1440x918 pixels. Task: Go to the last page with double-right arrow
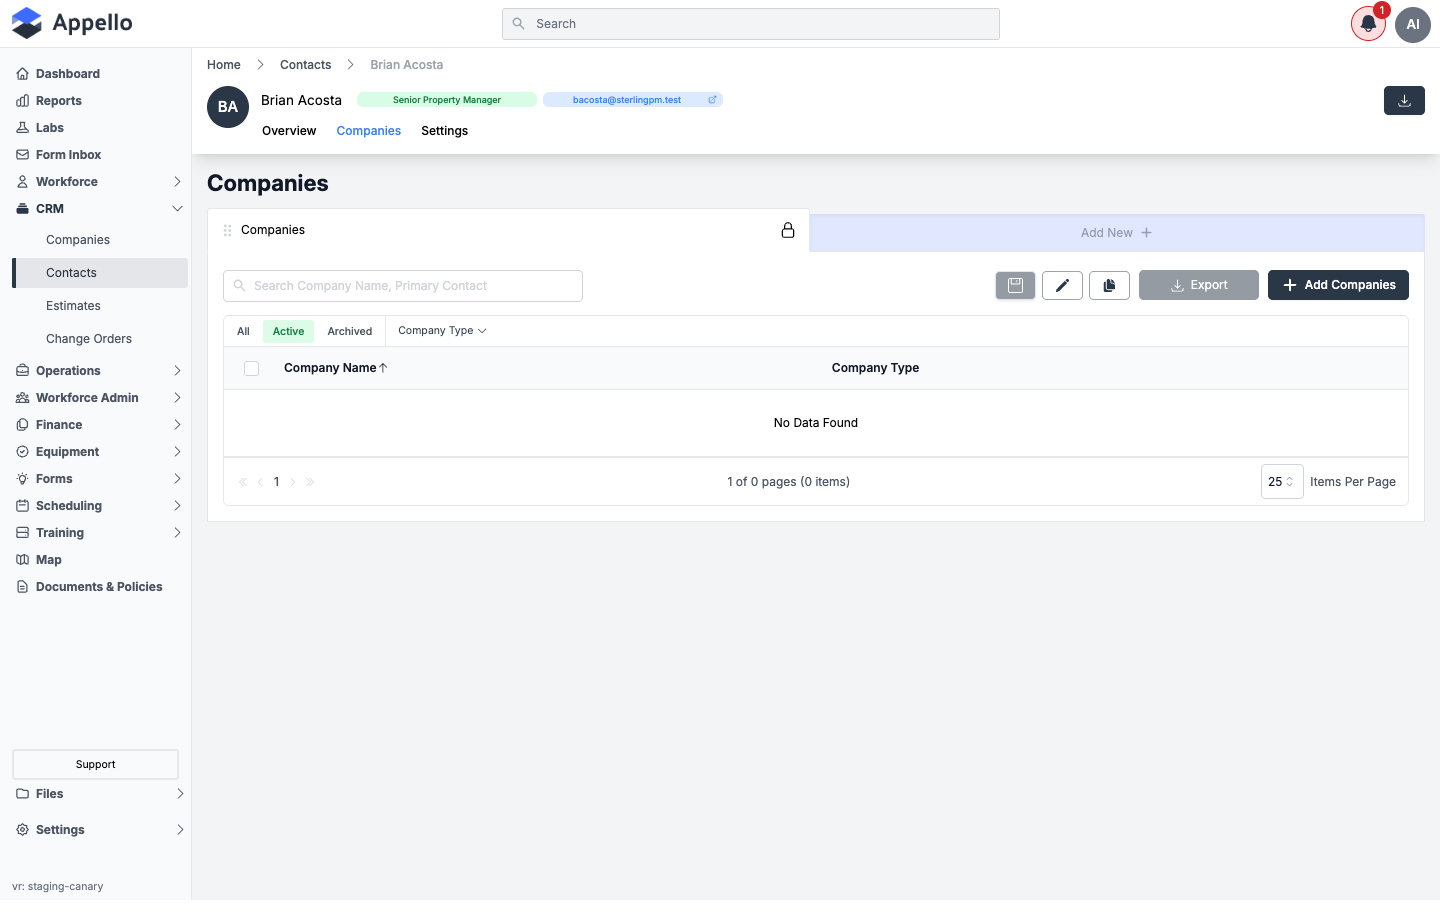310,482
